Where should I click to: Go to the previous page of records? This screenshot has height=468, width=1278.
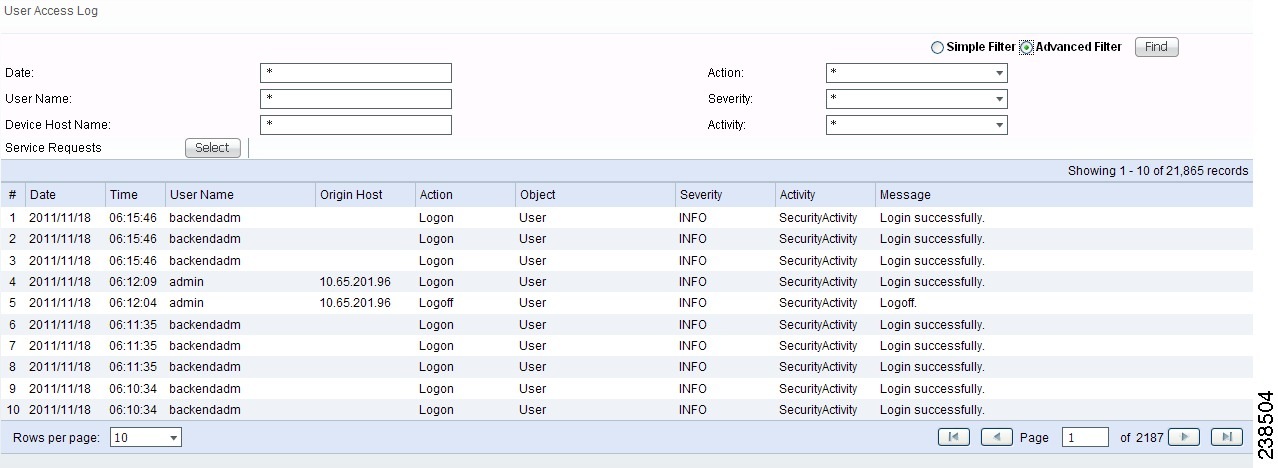point(996,437)
